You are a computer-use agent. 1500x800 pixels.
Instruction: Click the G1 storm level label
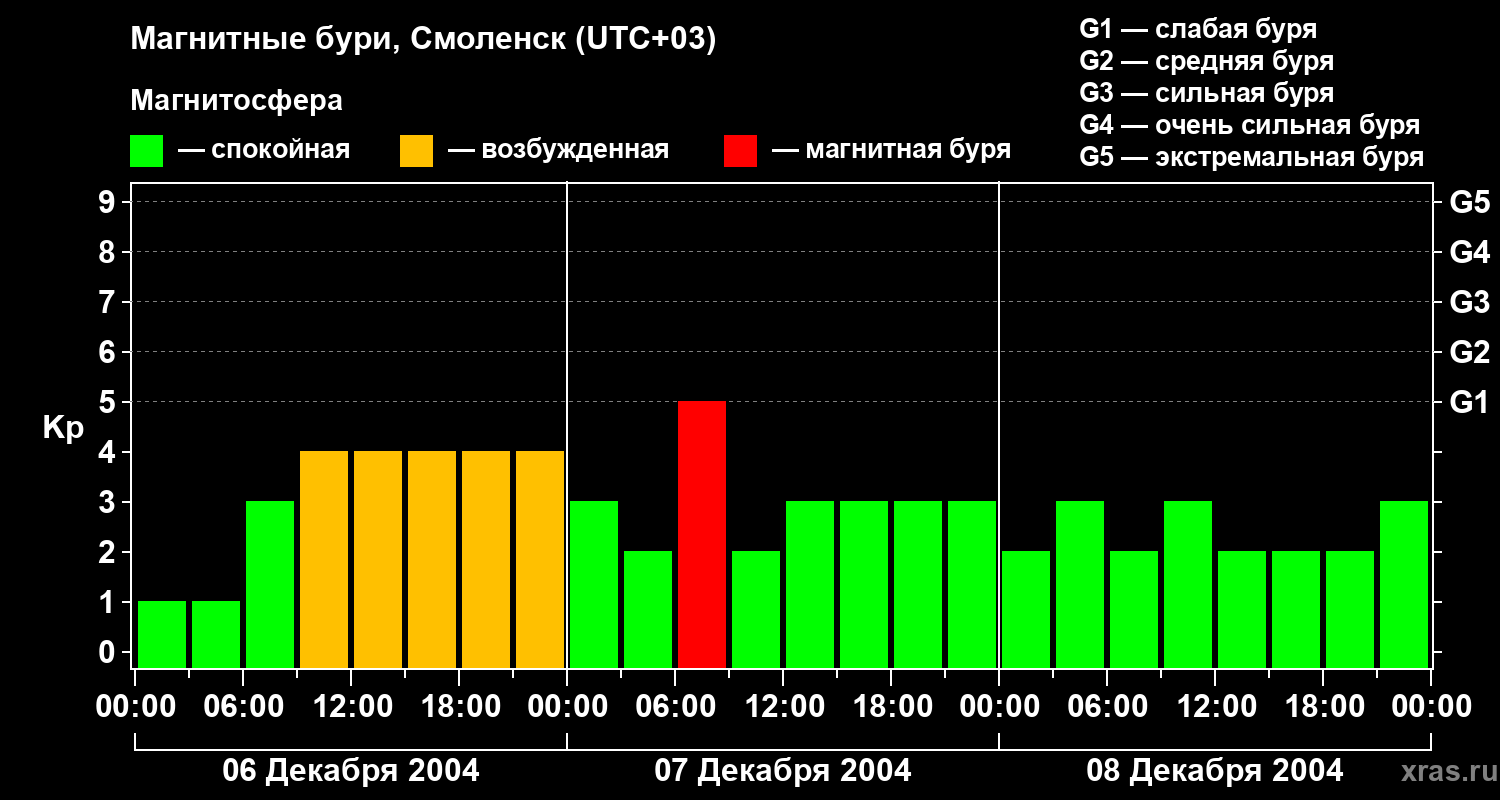coord(1469,403)
